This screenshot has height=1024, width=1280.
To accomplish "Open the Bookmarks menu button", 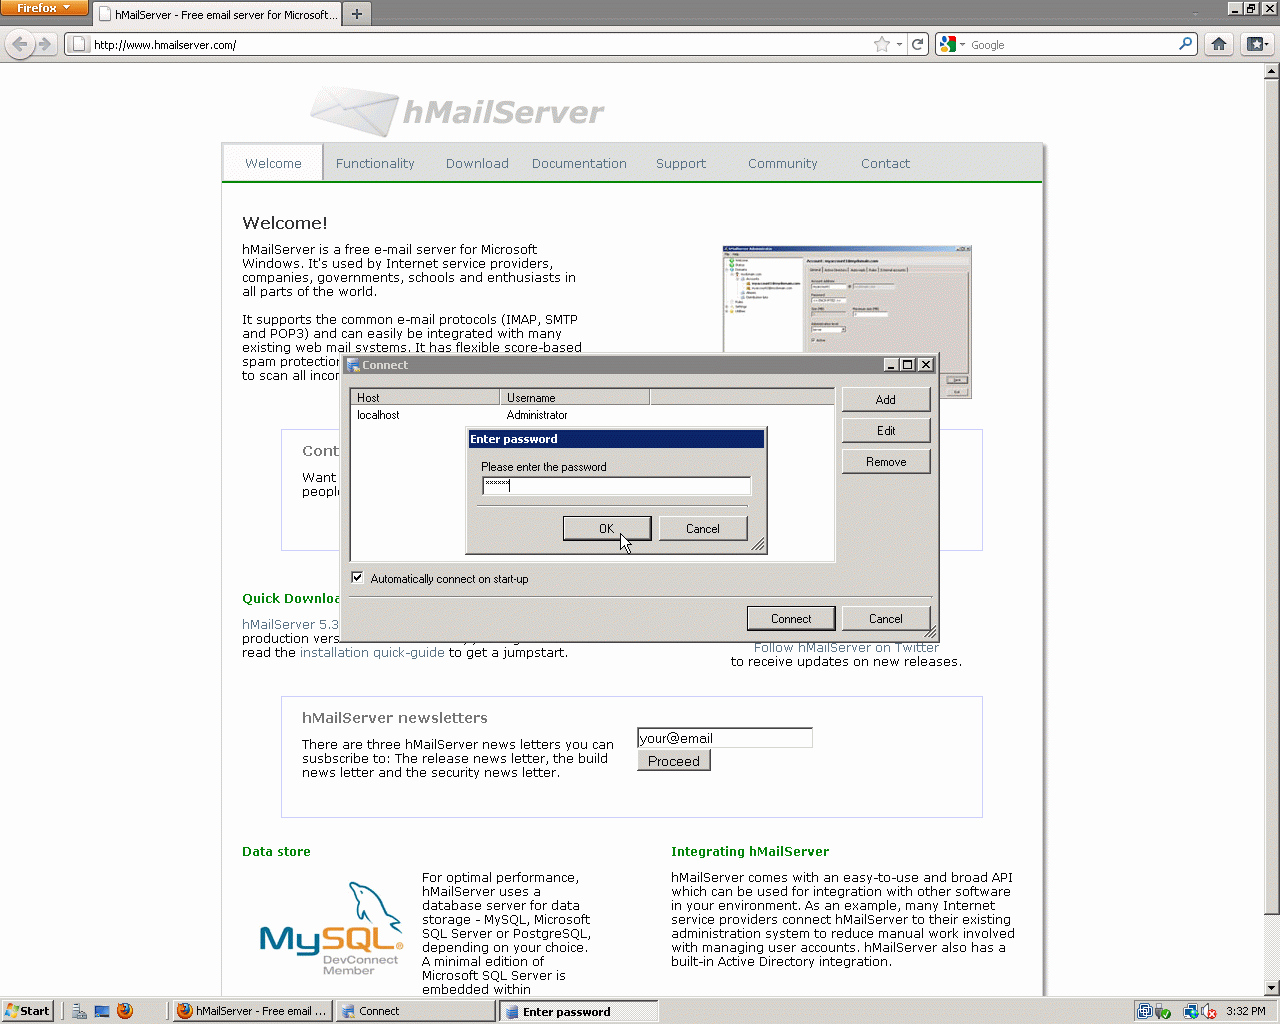I will click(1257, 44).
